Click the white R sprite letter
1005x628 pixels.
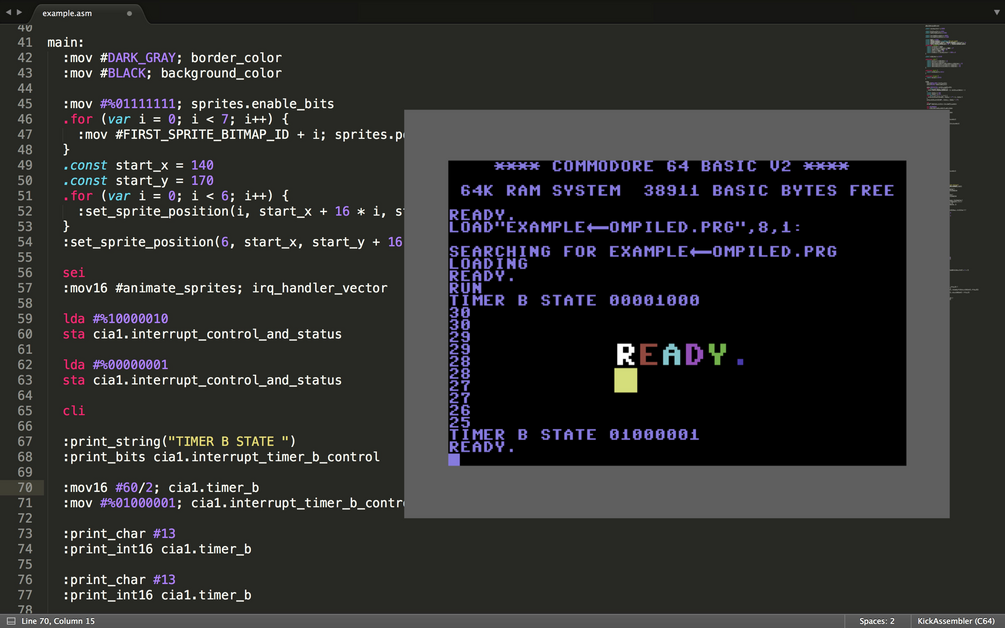pos(626,354)
